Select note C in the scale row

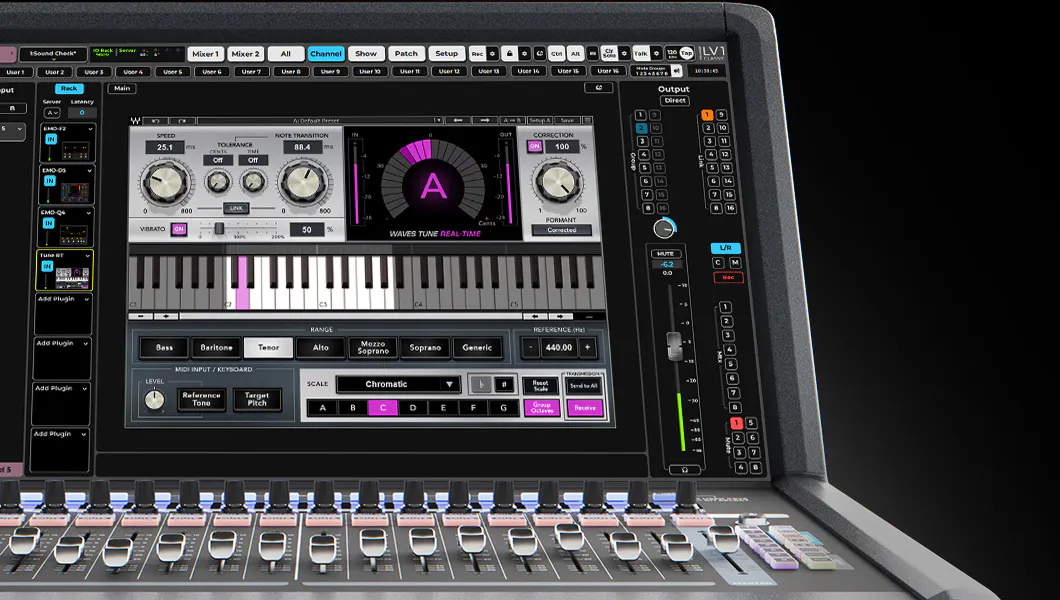383,407
